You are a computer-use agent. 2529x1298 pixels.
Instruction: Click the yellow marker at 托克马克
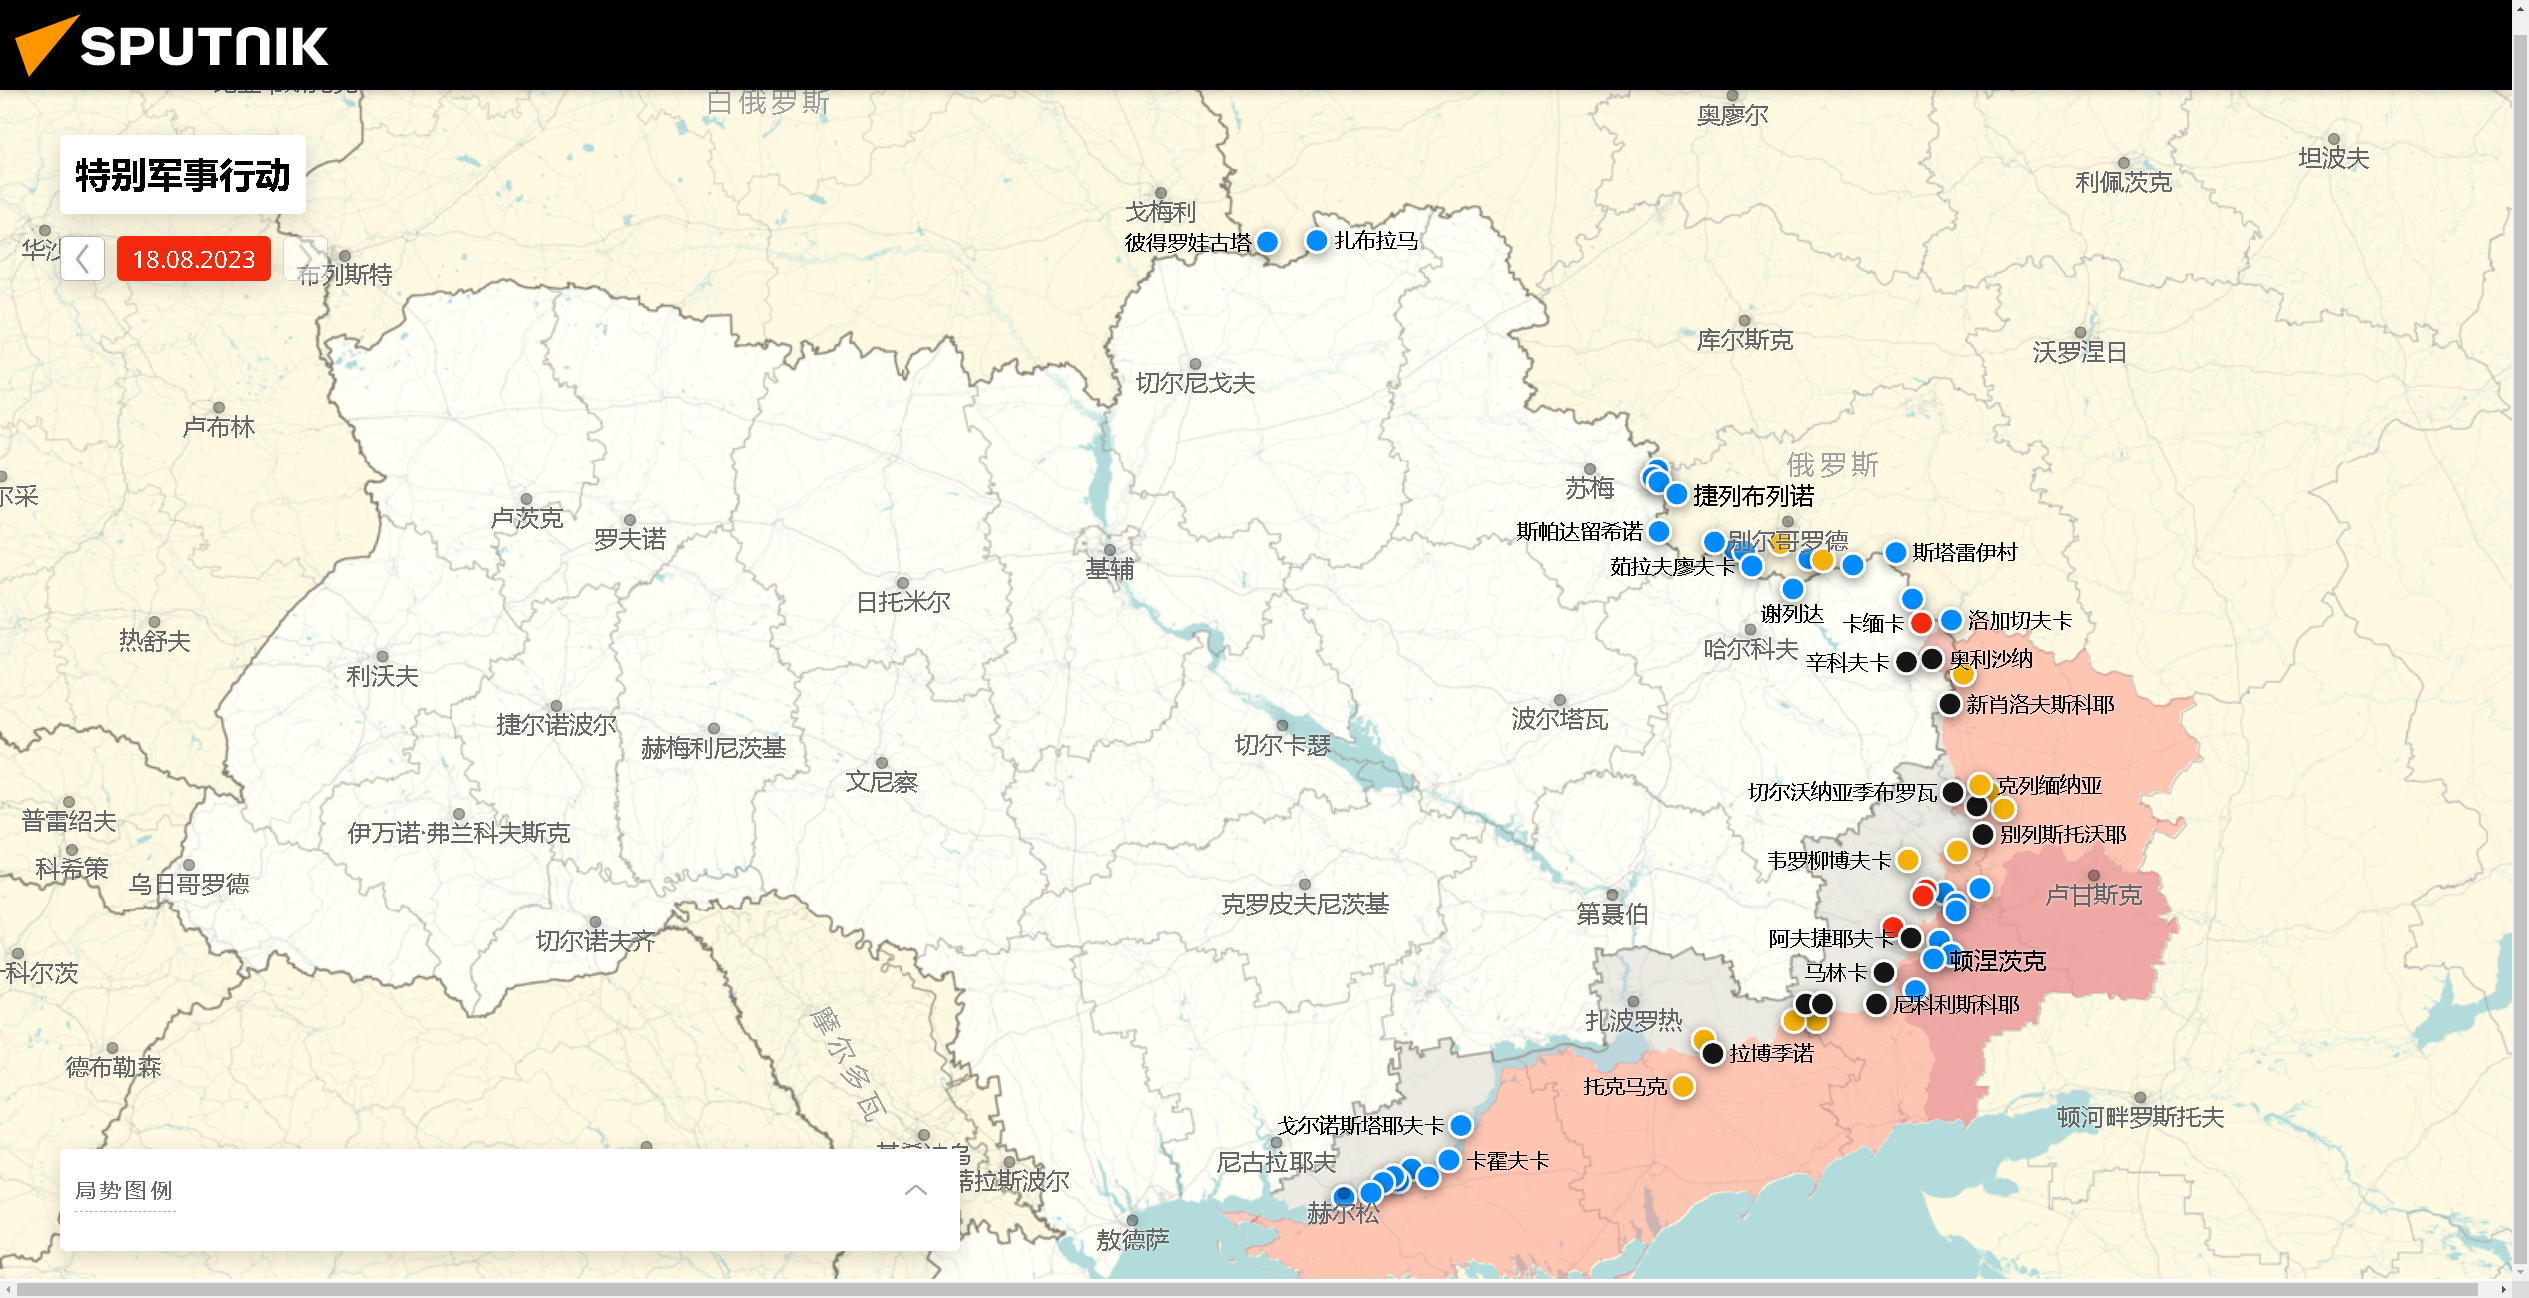(1683, 1086)
